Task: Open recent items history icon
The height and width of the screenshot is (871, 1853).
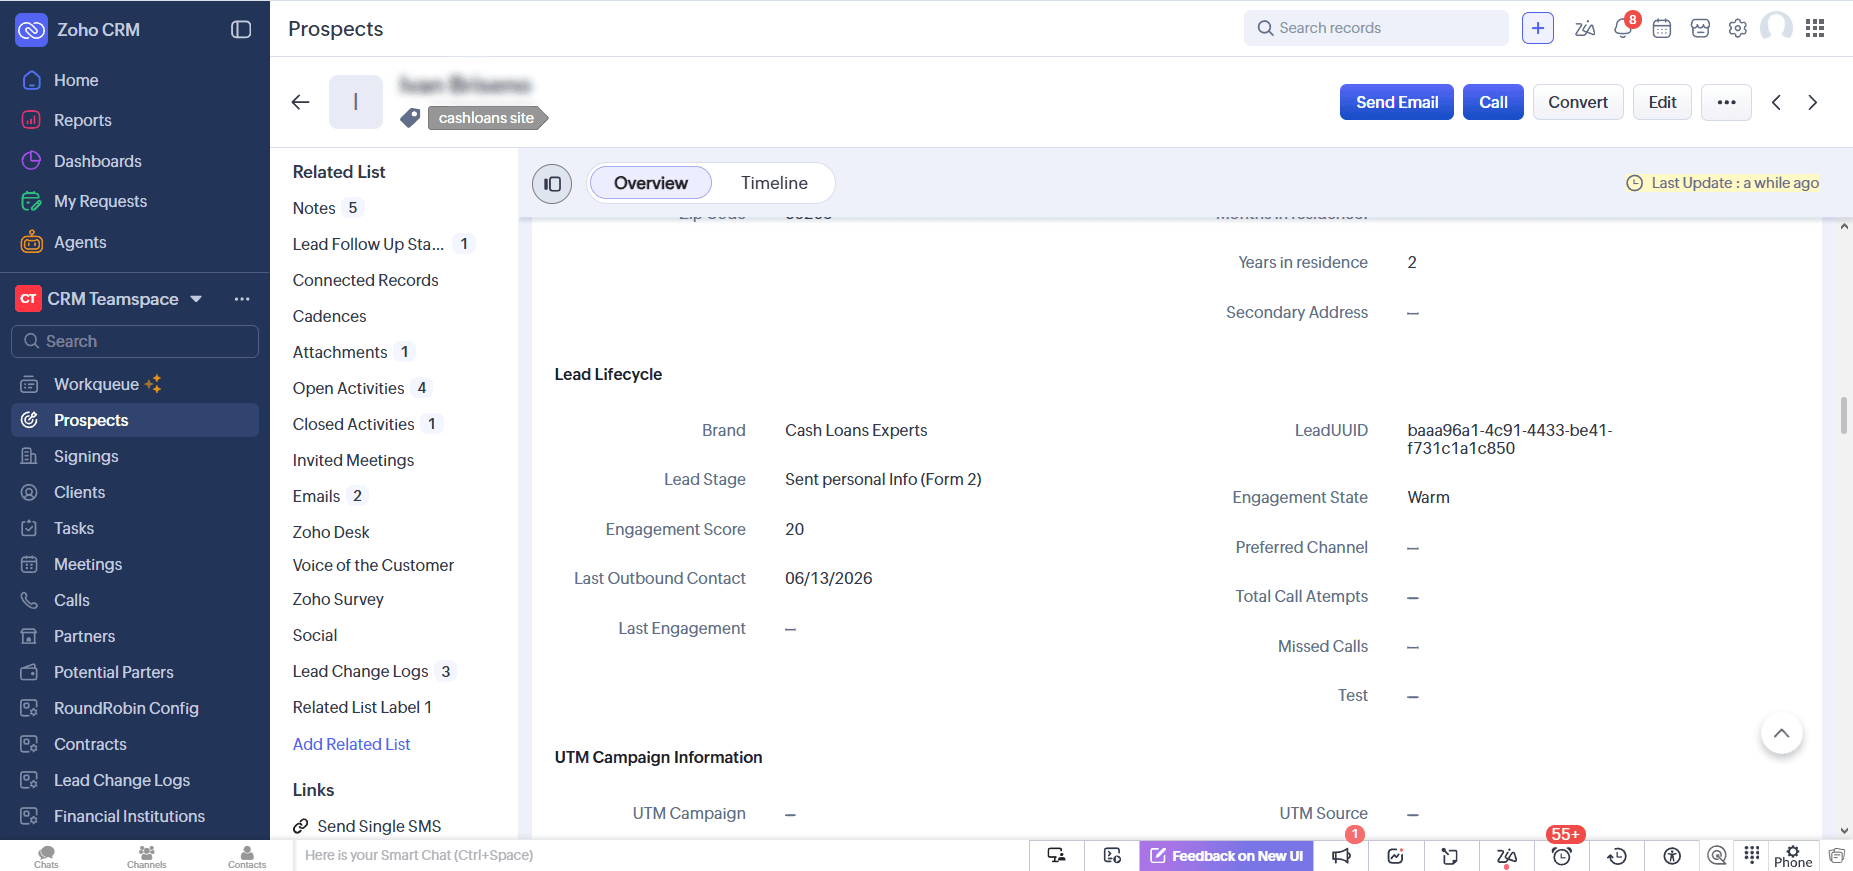Action: coord(1617,856)
